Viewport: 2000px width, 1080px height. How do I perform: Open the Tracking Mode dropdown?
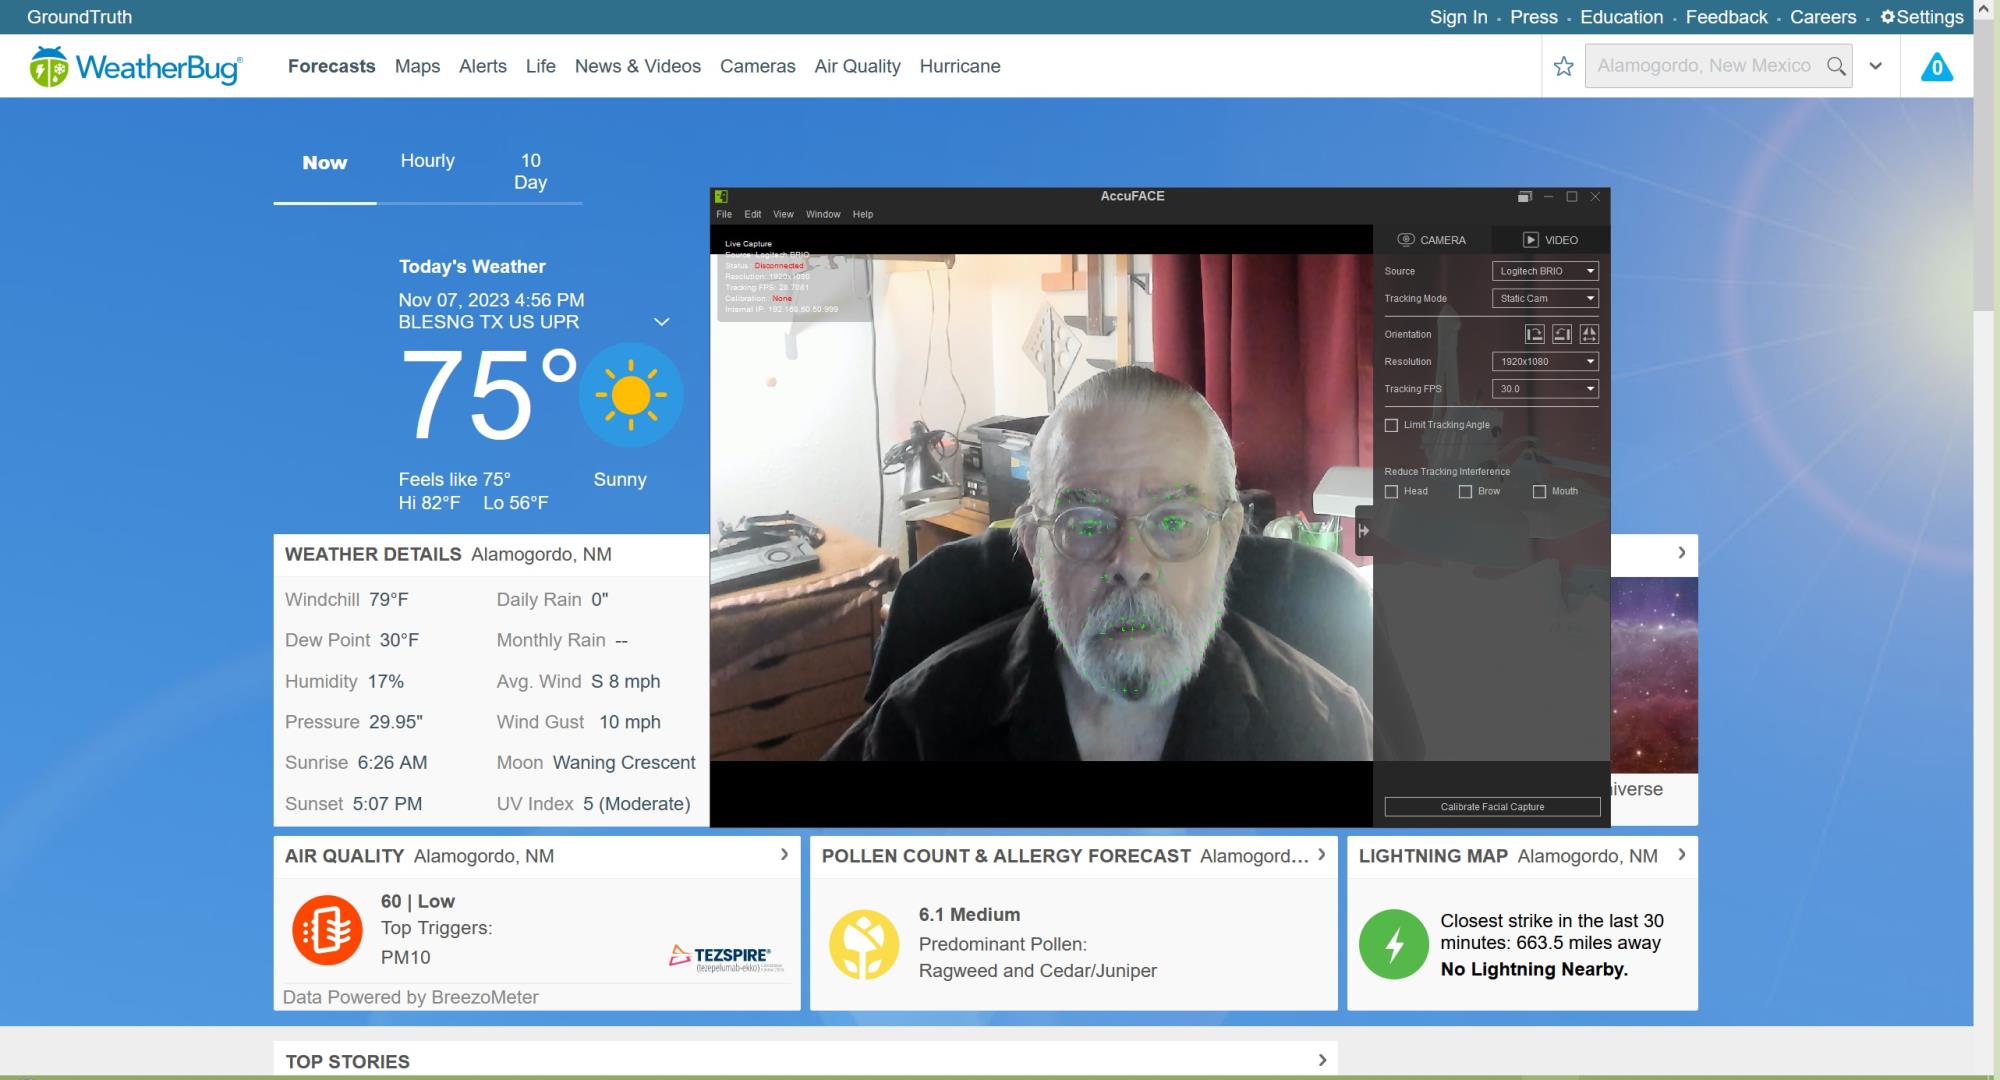[1545, 298]
